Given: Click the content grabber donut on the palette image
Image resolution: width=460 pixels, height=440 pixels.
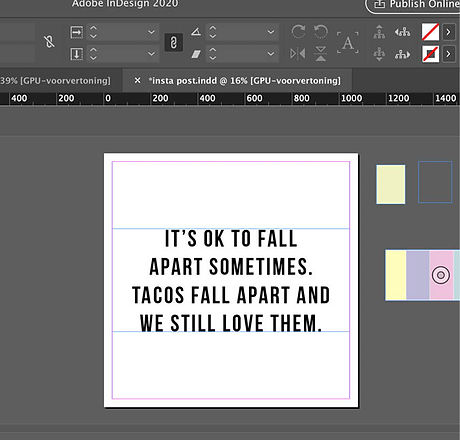Looking at the screenshot, I should point(441,275).
